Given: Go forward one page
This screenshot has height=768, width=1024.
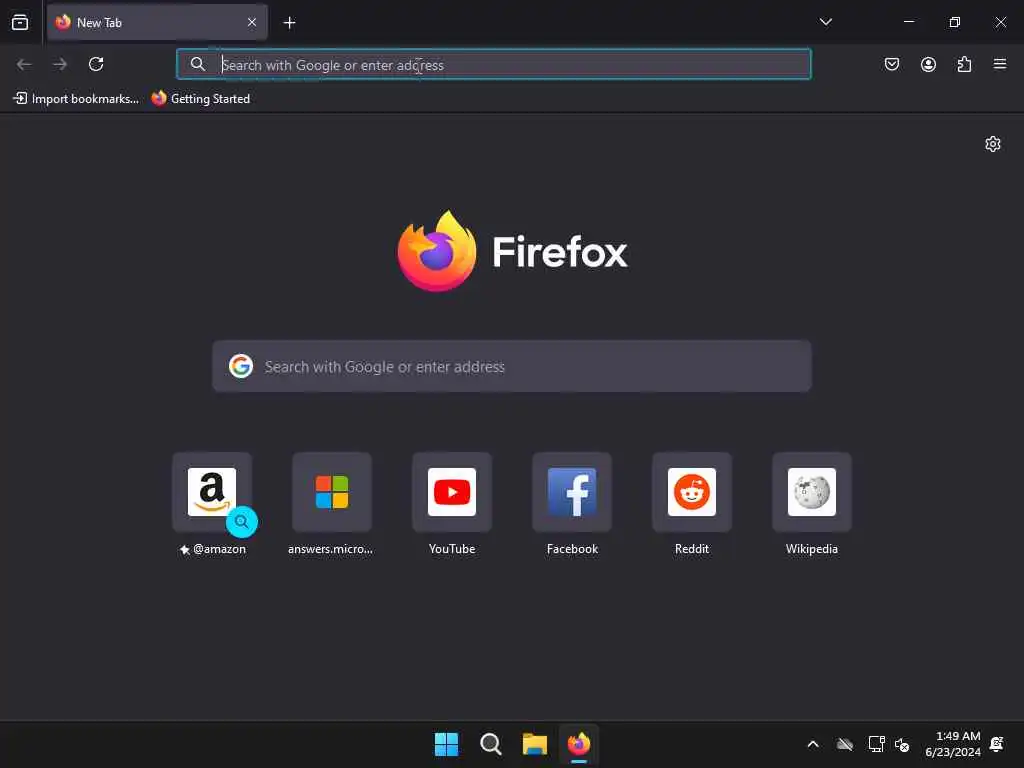Looking at the screenshot, I should 60,64.
